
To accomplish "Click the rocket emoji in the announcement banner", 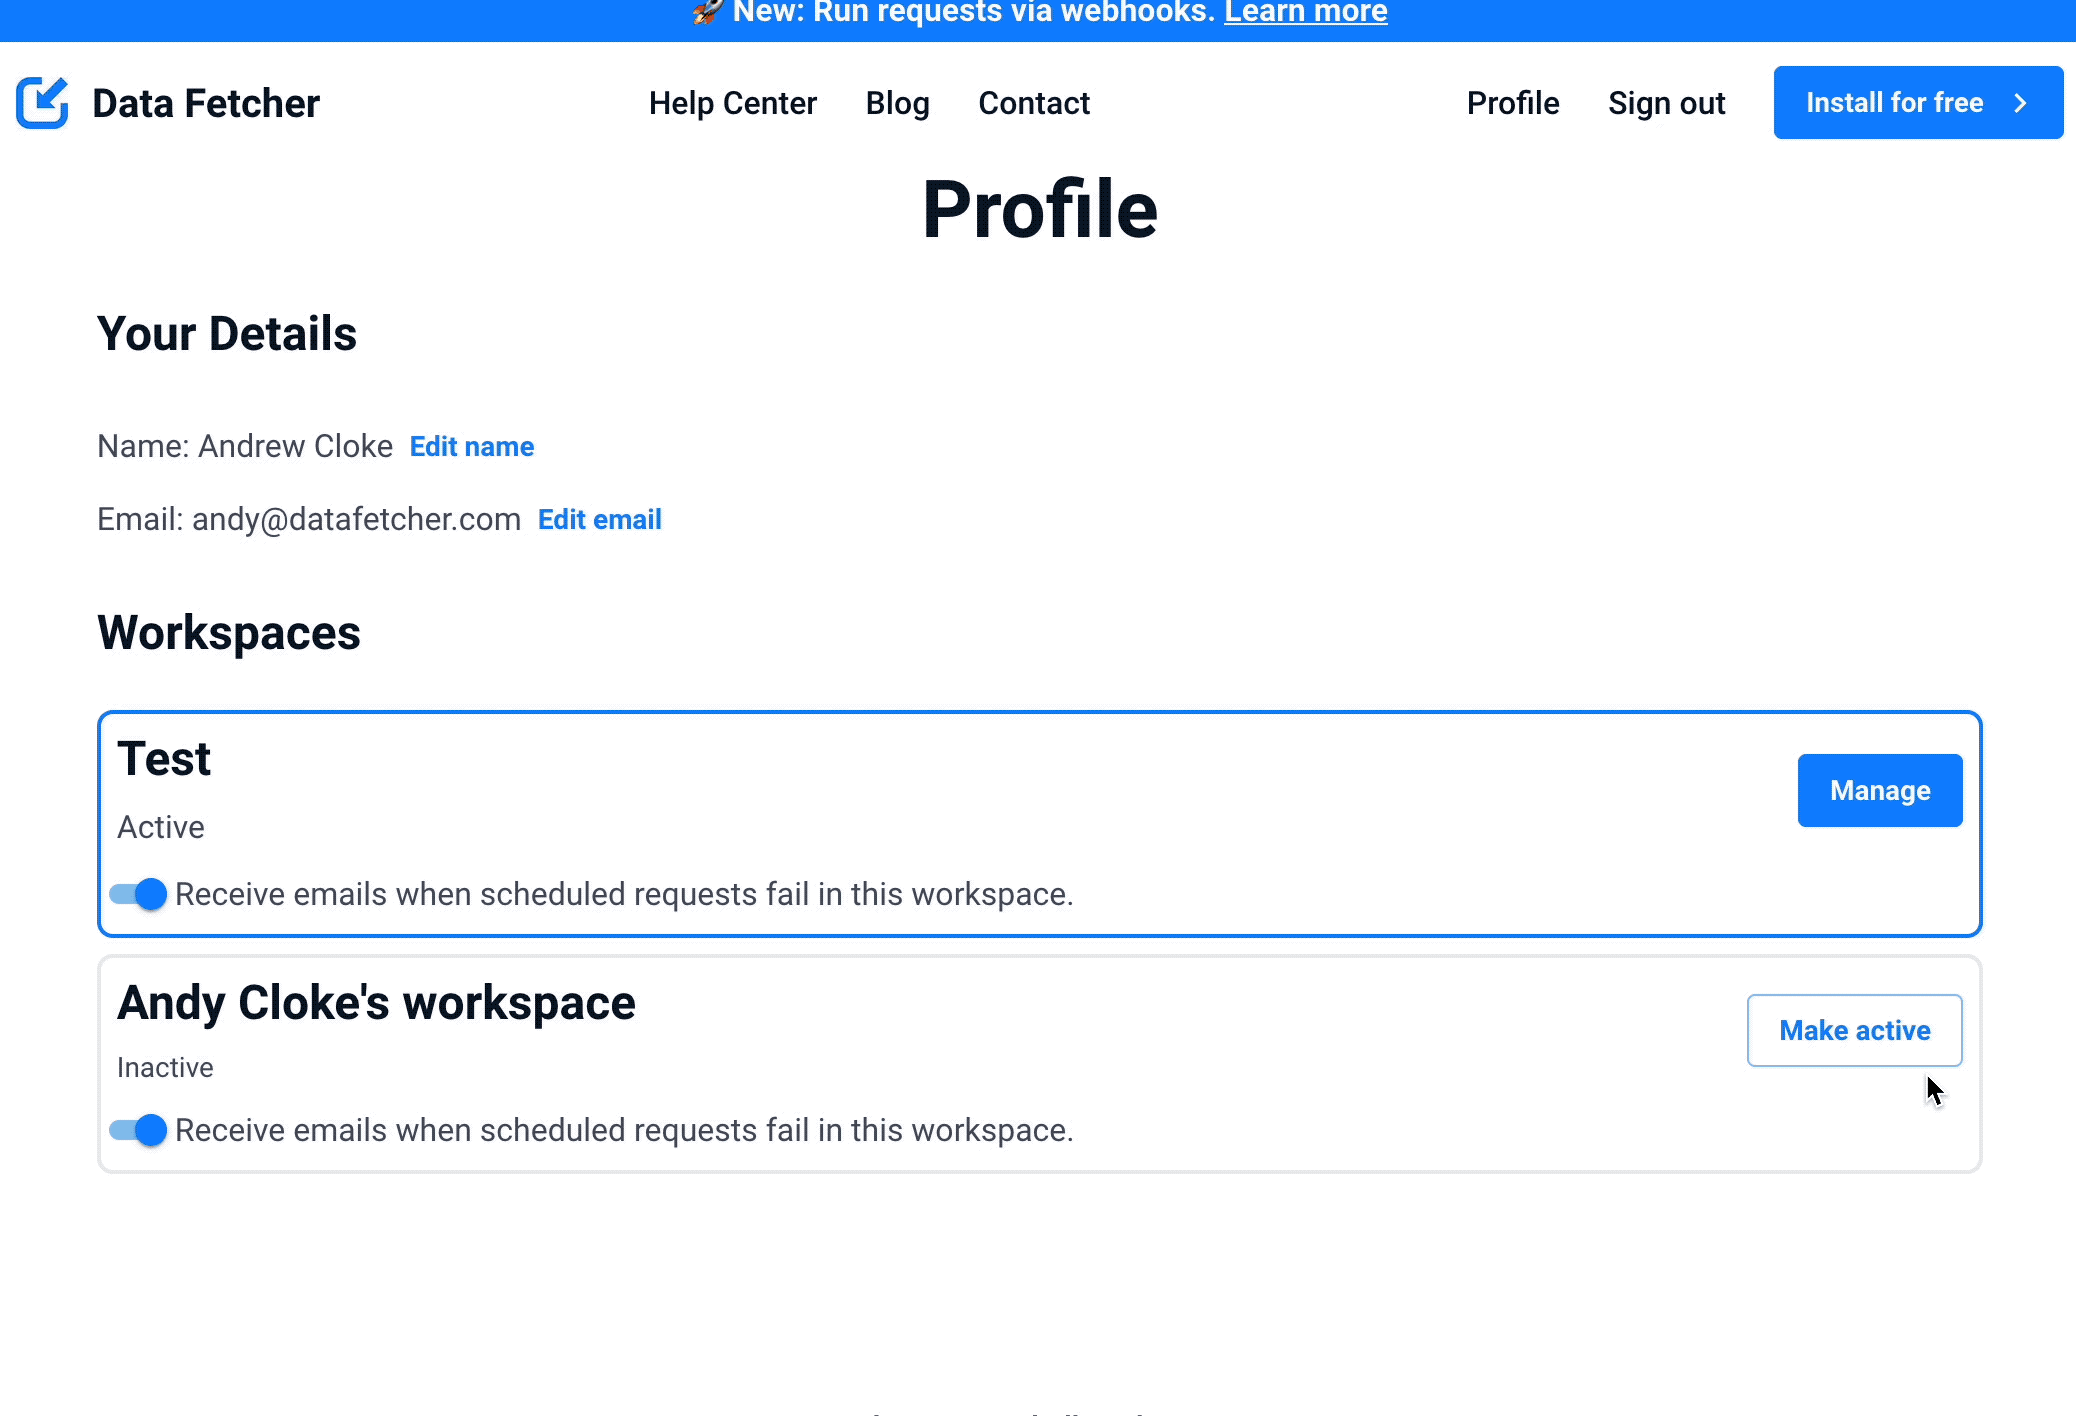I will point(707,11).
